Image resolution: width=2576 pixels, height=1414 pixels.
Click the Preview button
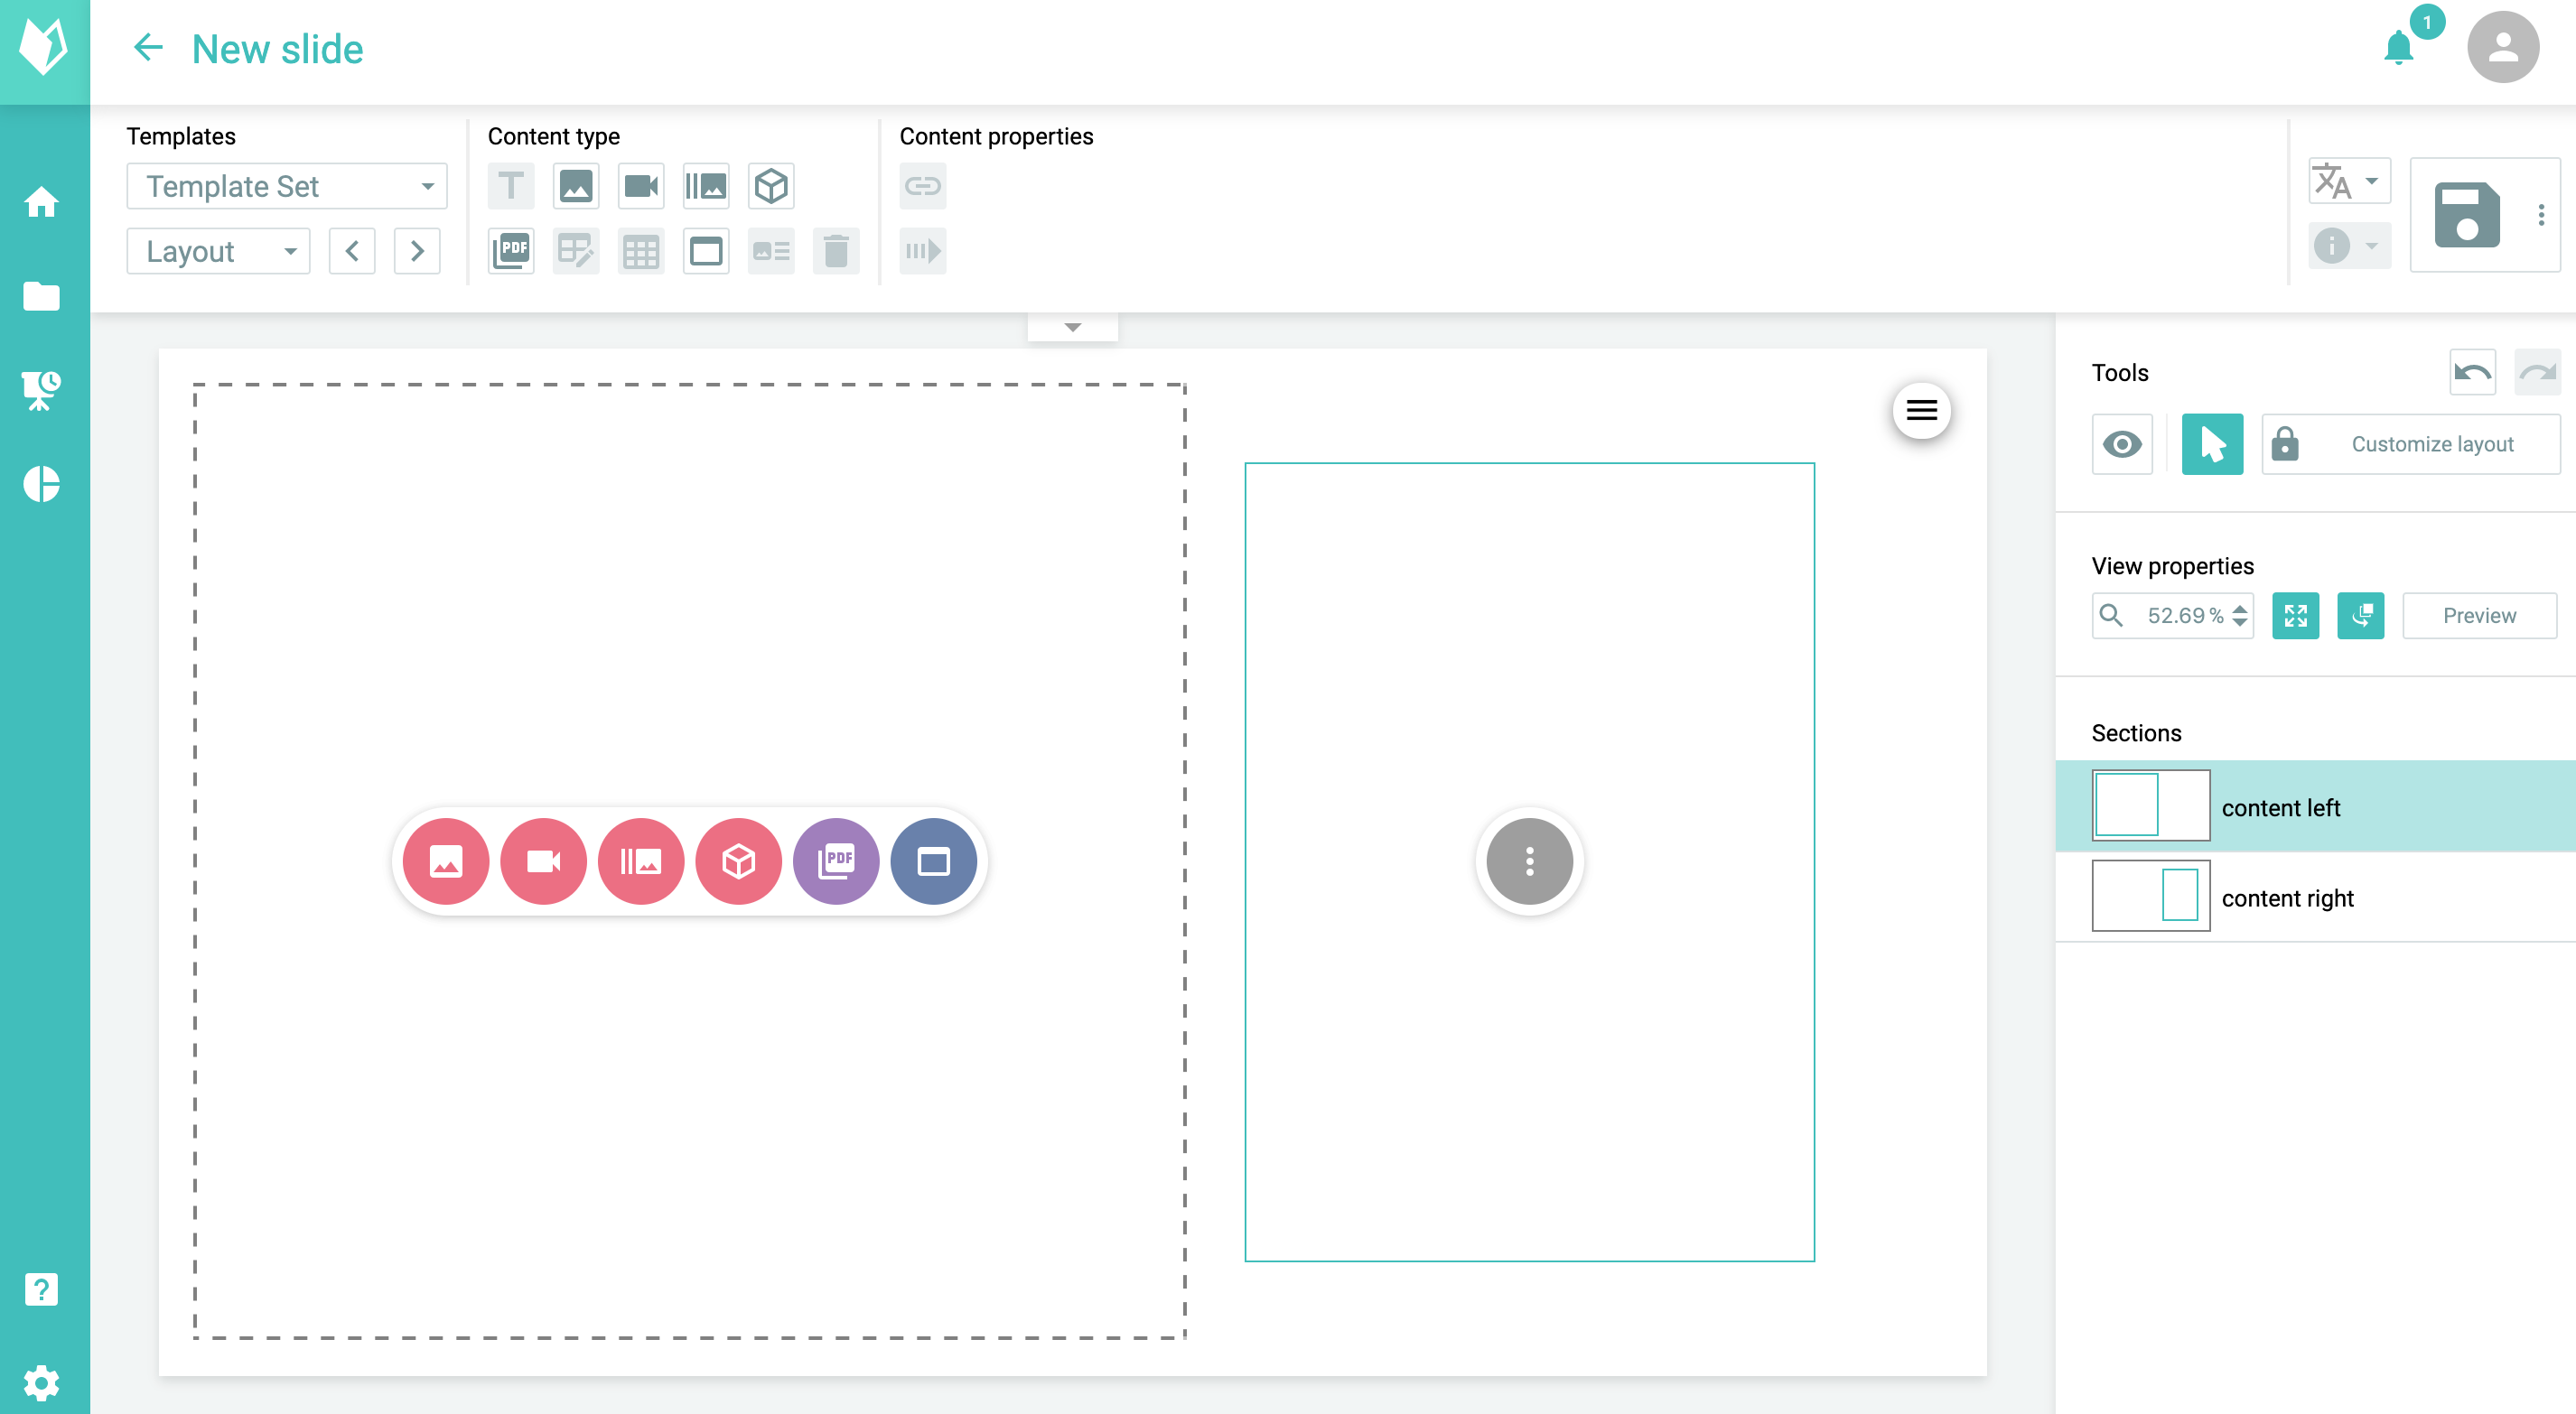[2479, 616]
